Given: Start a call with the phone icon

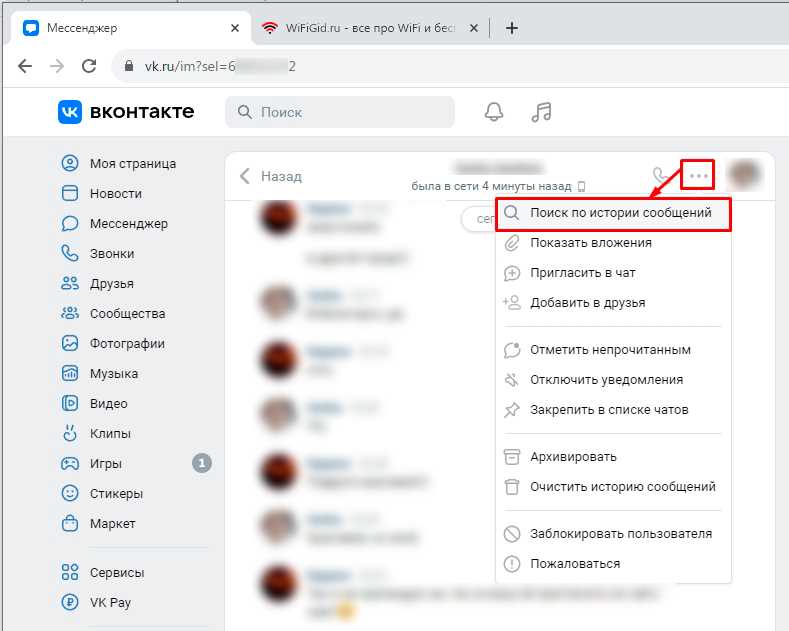Looking at the screenshot, I should (x=660, y=176).
